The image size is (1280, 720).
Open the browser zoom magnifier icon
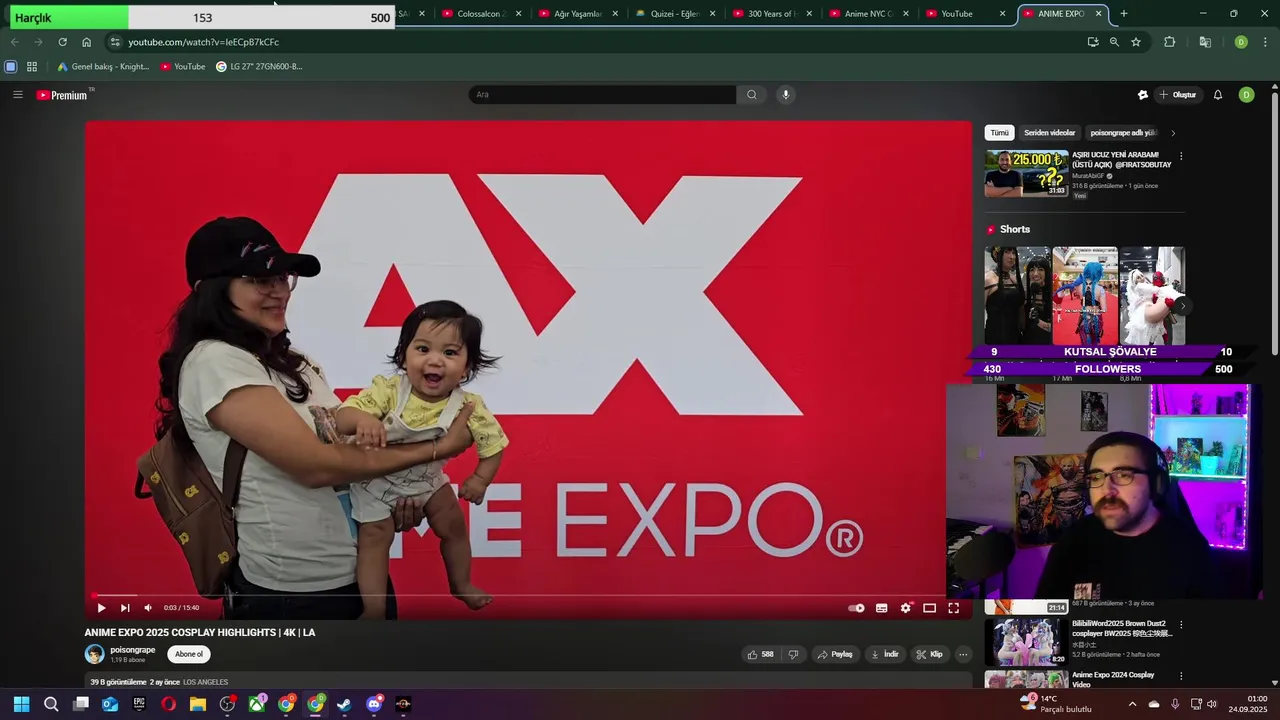(1114, 42)
